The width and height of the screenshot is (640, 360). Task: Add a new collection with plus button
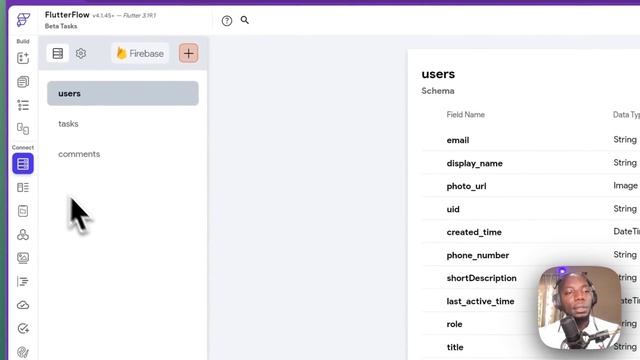(189, 53)
